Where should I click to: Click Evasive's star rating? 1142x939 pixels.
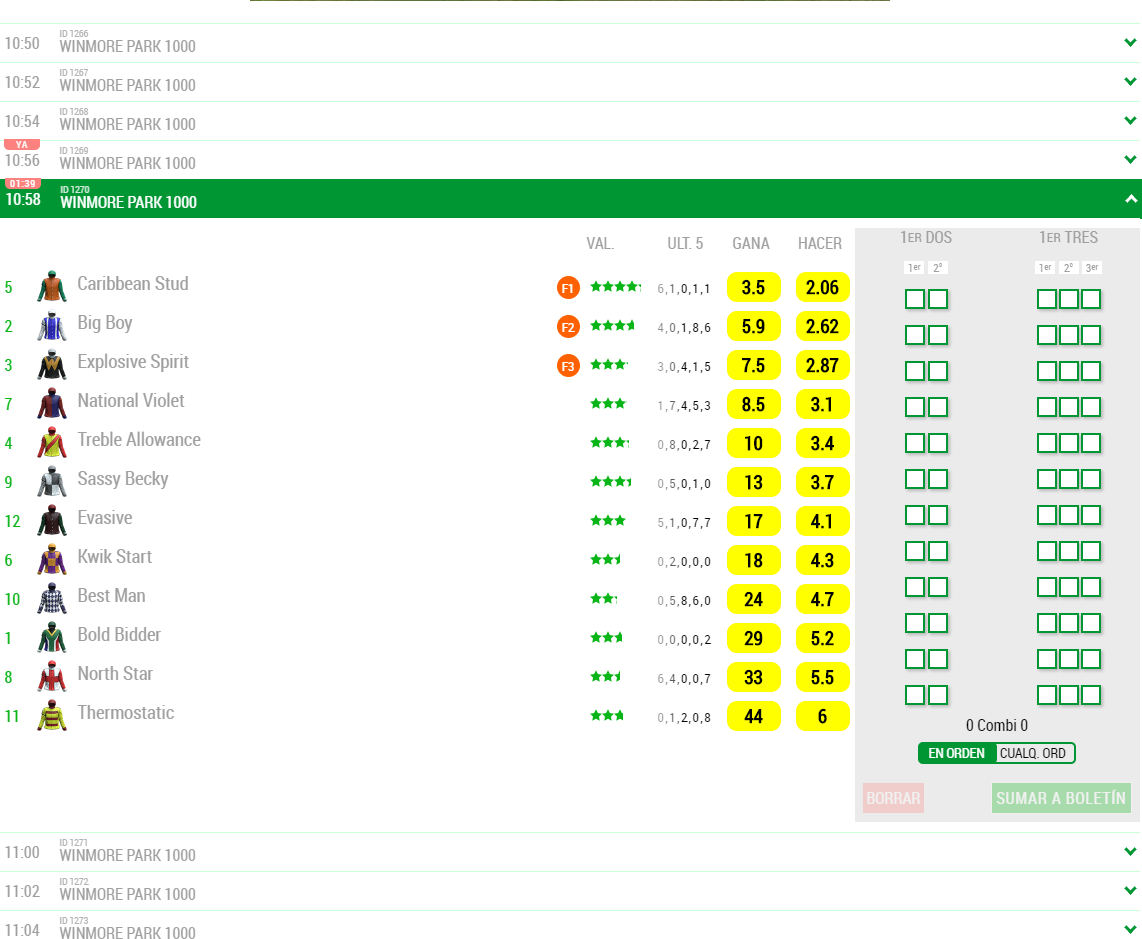608,520
